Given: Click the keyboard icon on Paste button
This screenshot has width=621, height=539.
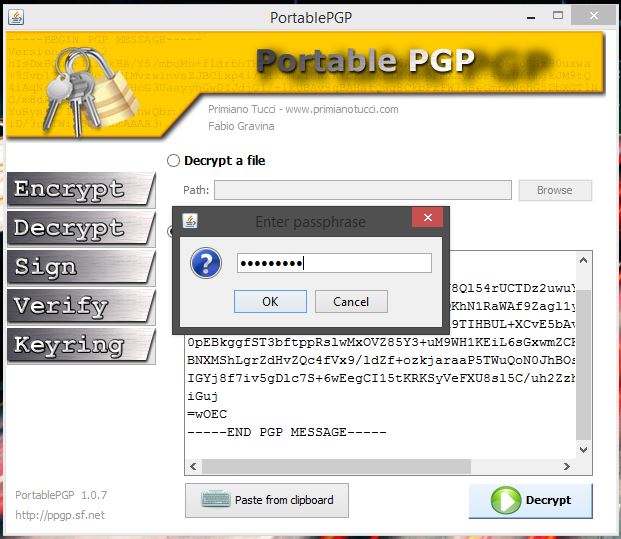Looking at the screenshot, I should (215, 499).
